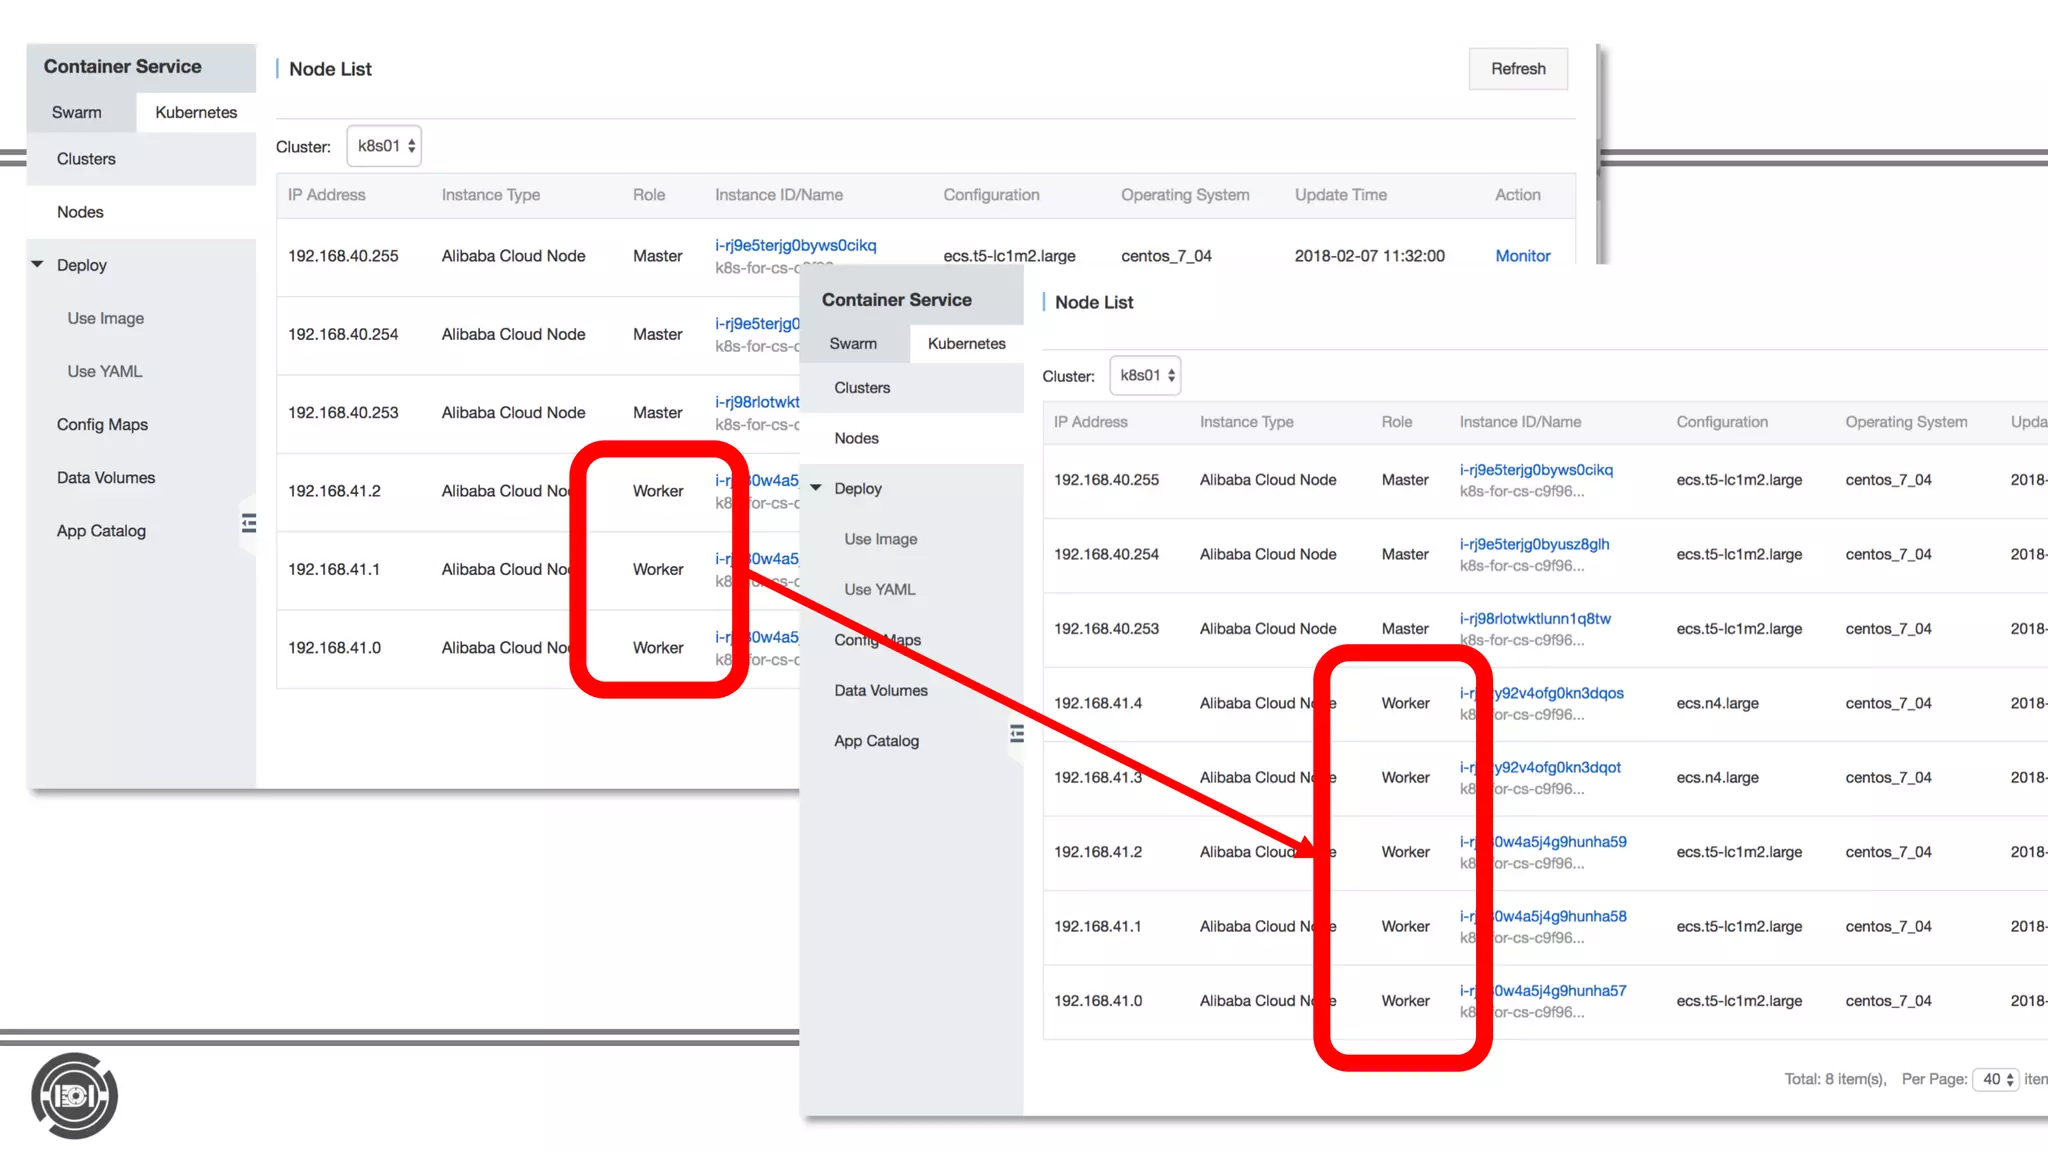Click Use Image under Deploy in left sidebar
The height and width of the screenshot is (1152, 2048).
tap(105, 318)
